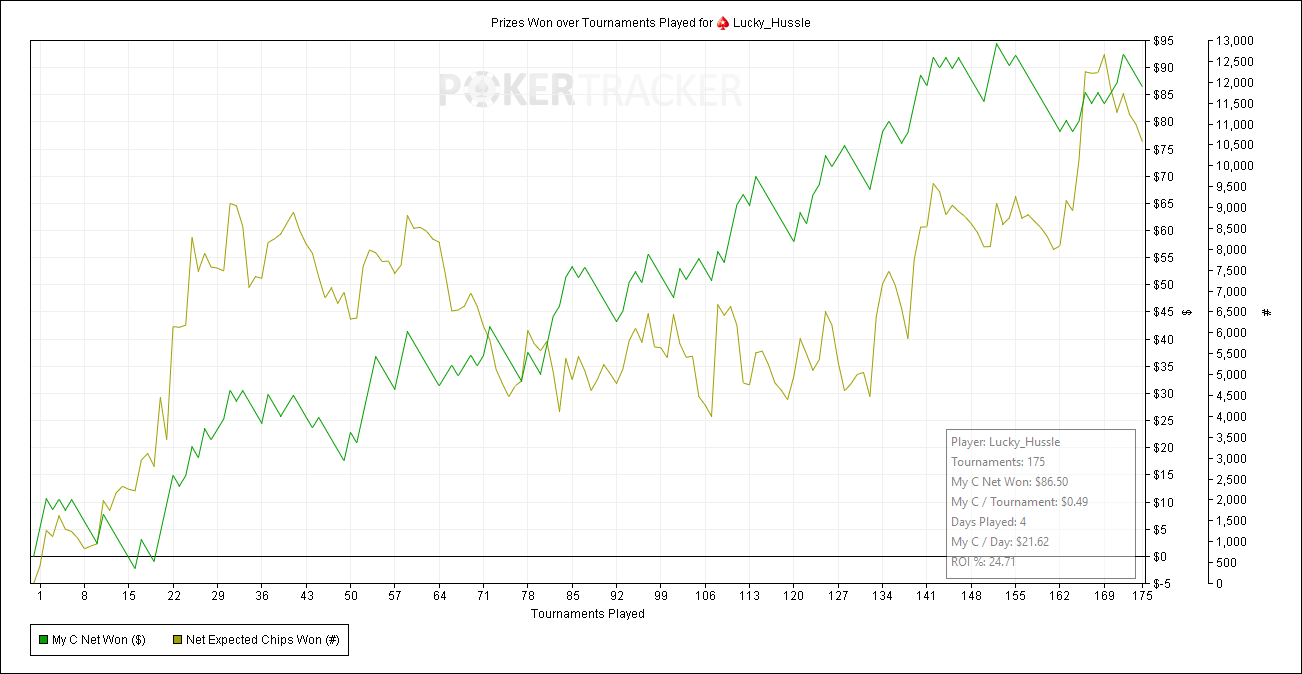Click the '$95' dollar axis label

(x=1163, y=41)
